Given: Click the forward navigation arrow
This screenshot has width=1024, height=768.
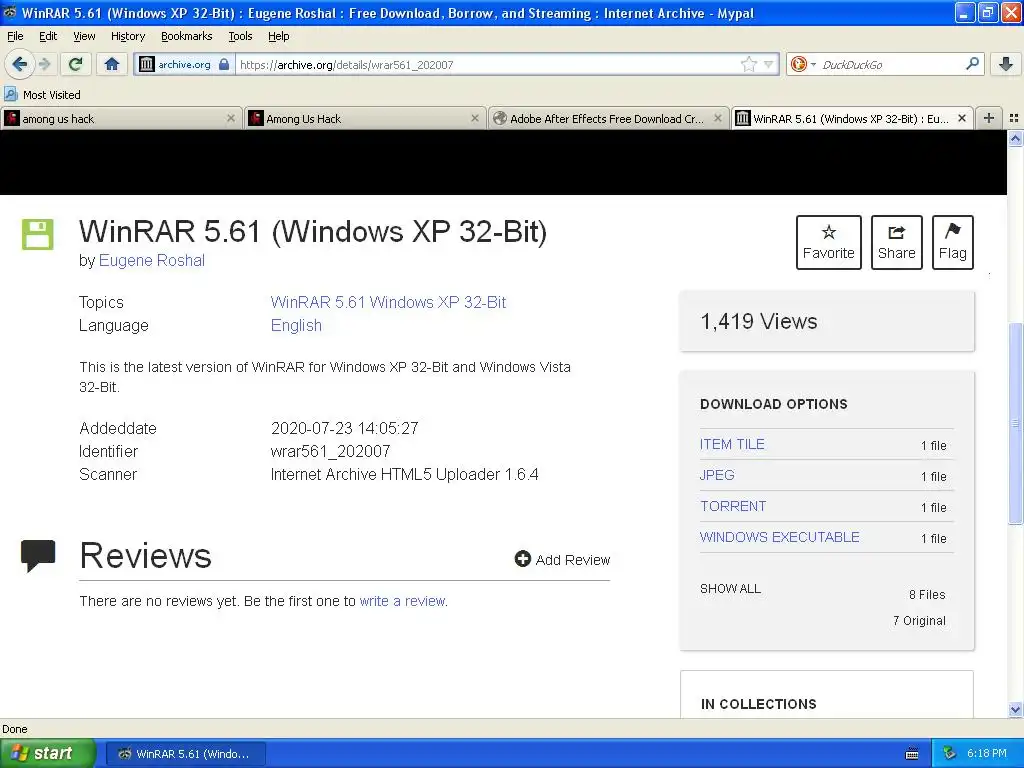Looking at the screenshot, I should click(44, 64).
